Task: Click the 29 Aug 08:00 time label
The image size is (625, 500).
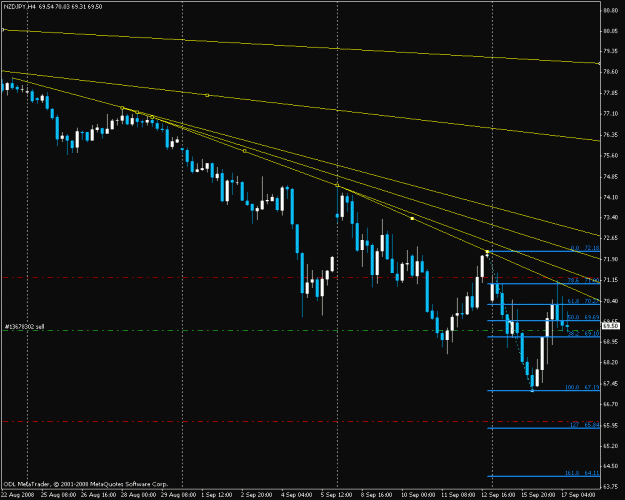Action: pos(178,495)
